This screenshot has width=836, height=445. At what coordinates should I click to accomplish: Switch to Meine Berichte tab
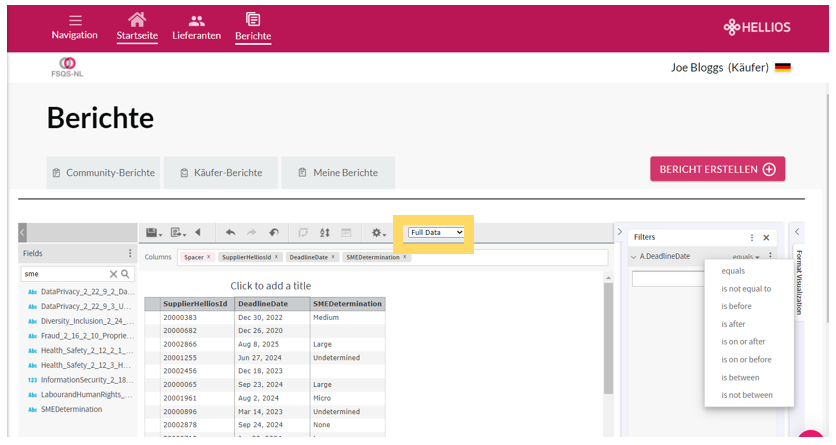pyautogui.click(x=338, y=173)
